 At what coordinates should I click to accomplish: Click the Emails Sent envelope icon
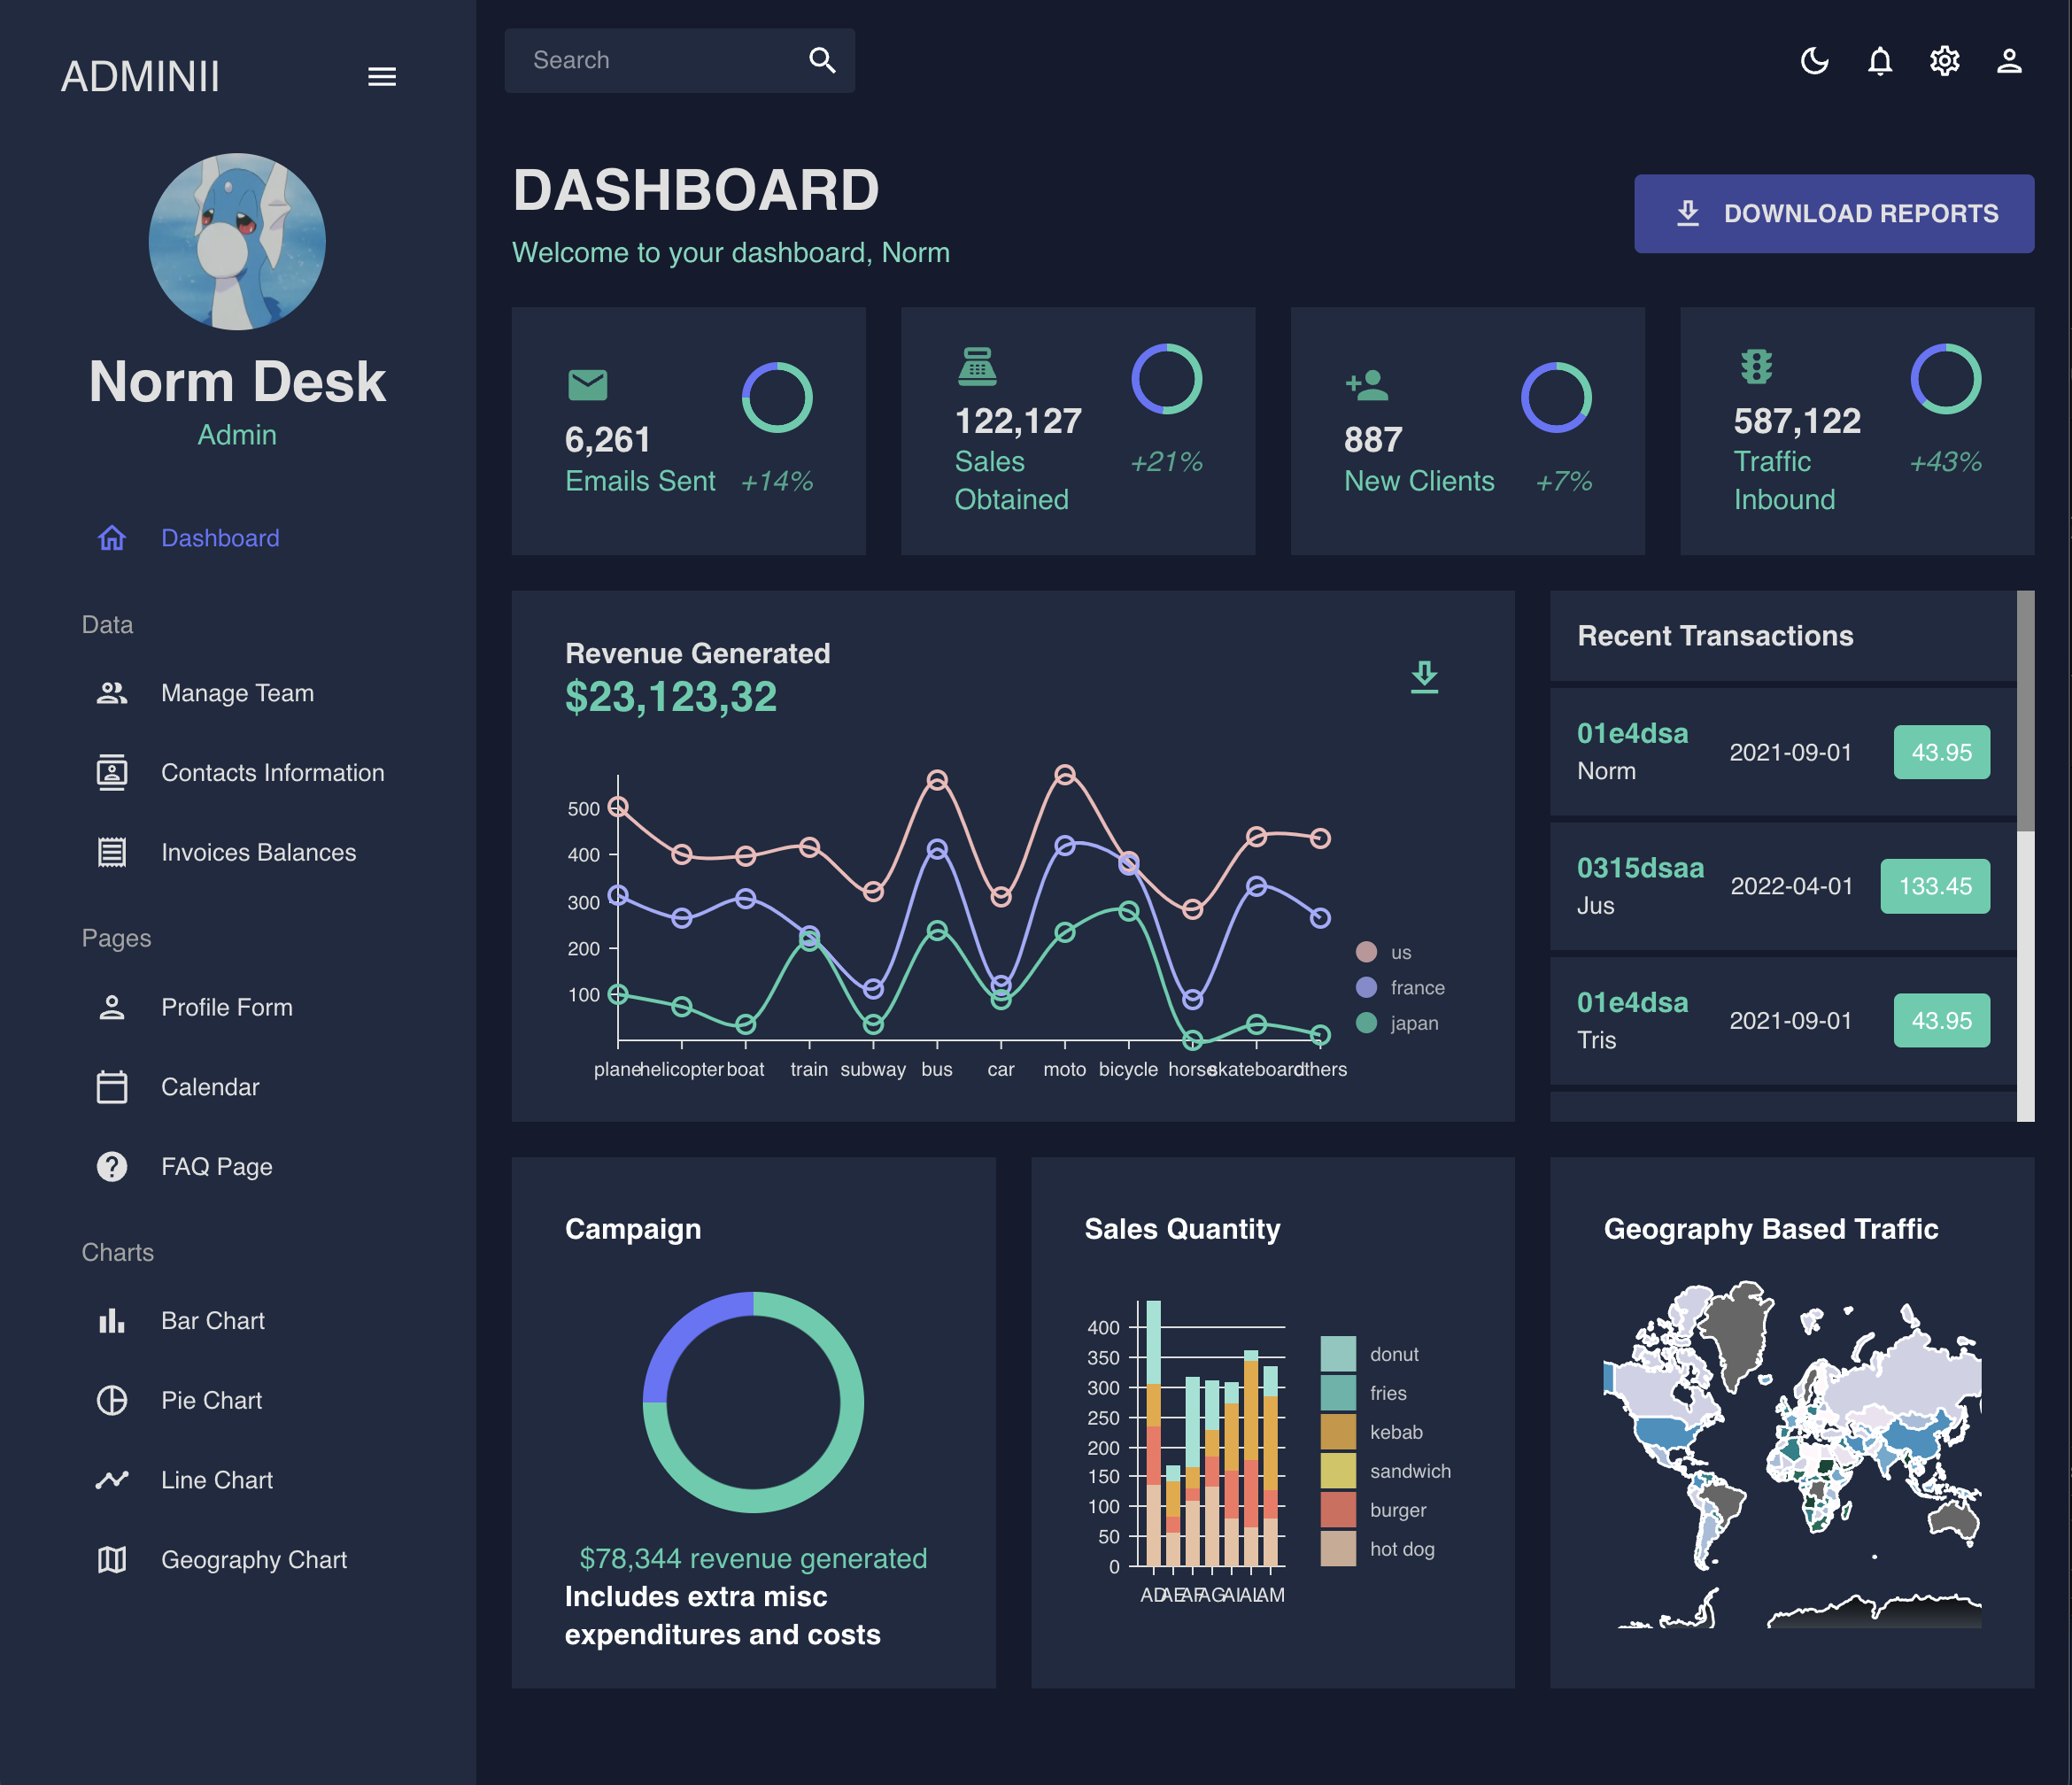pos(587,385)
